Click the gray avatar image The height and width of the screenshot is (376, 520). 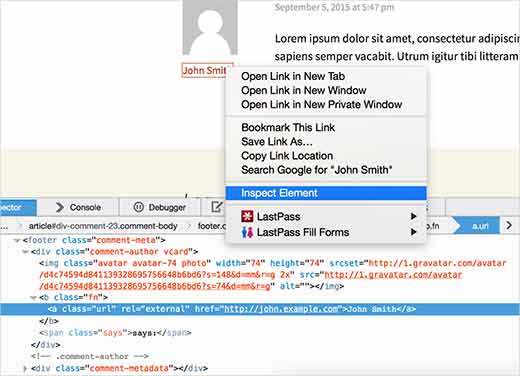(210, 27)
